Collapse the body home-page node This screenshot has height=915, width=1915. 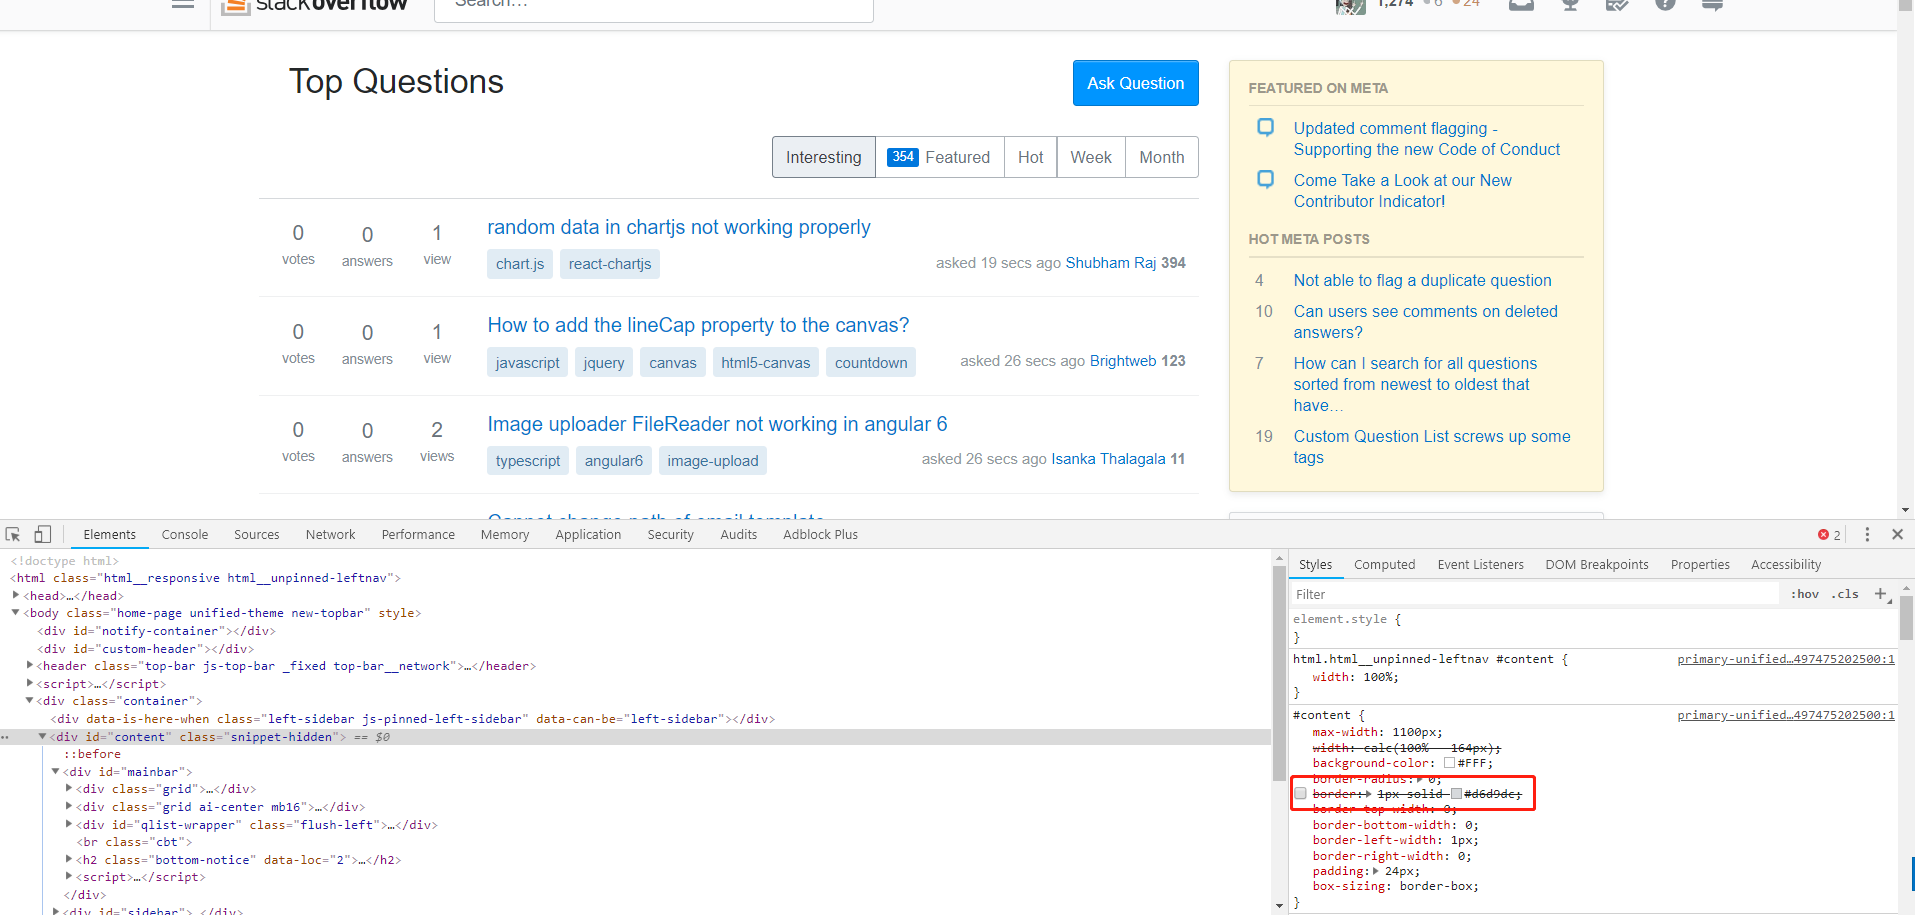pos(16,613)
